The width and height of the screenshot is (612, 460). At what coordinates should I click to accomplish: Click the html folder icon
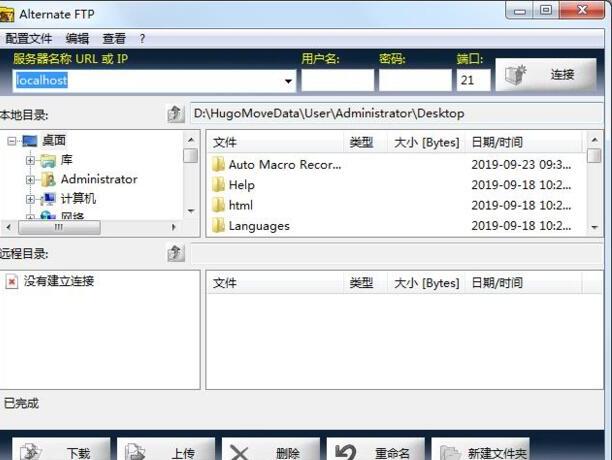coord(219,205)
